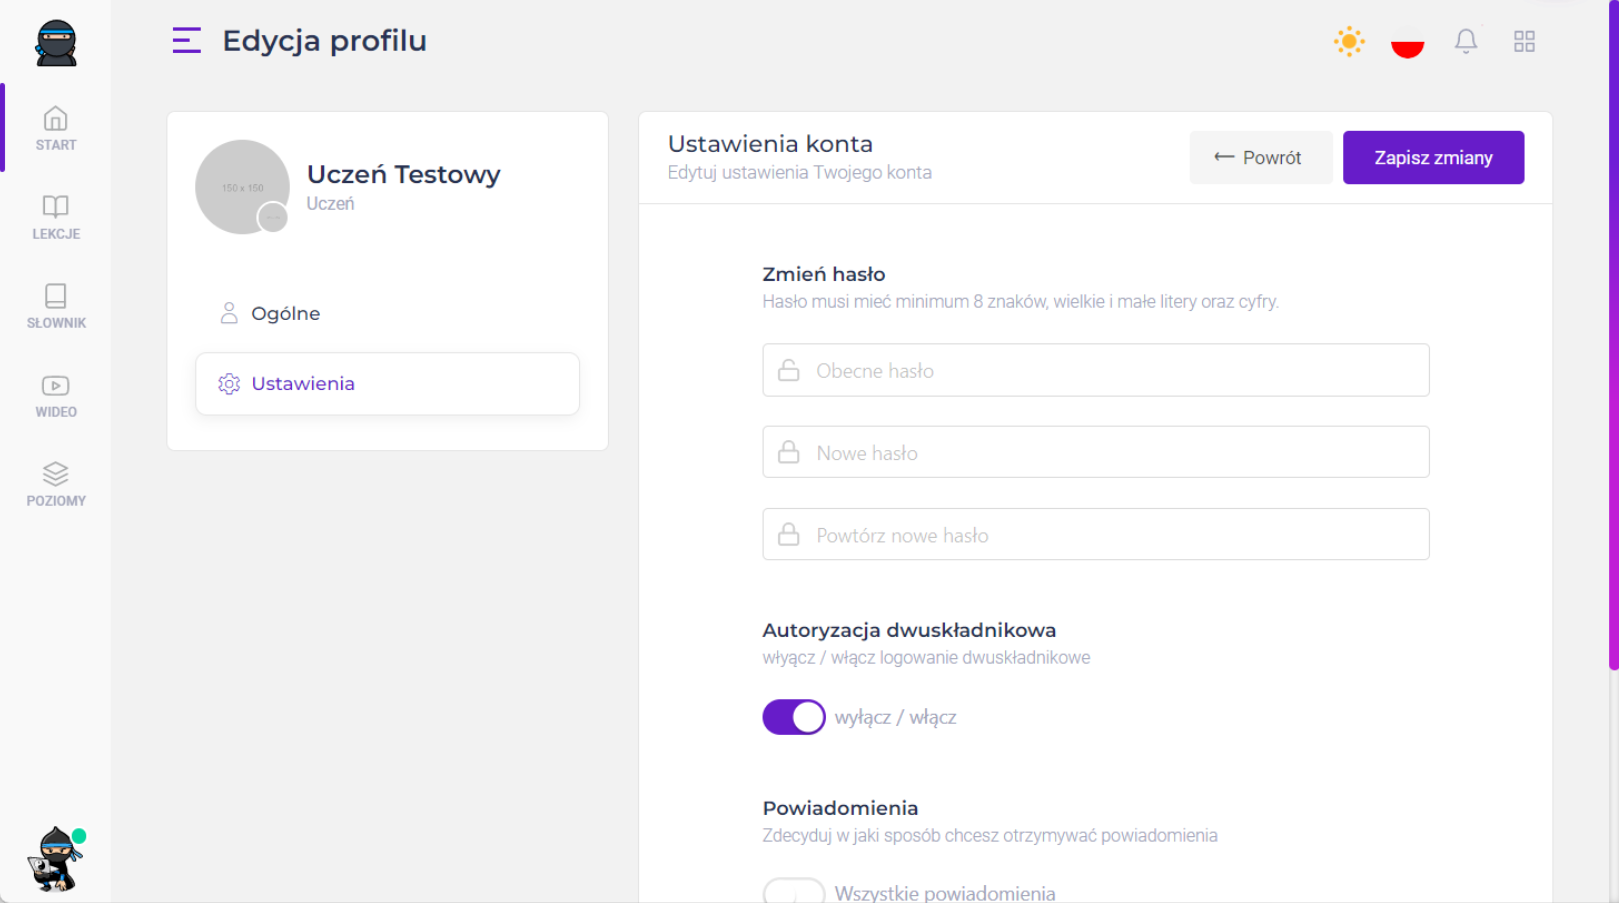Enable Wszystkie powiadomienia toggle
This screenshot has height=903, width=1619.
[x=794, y=892]
